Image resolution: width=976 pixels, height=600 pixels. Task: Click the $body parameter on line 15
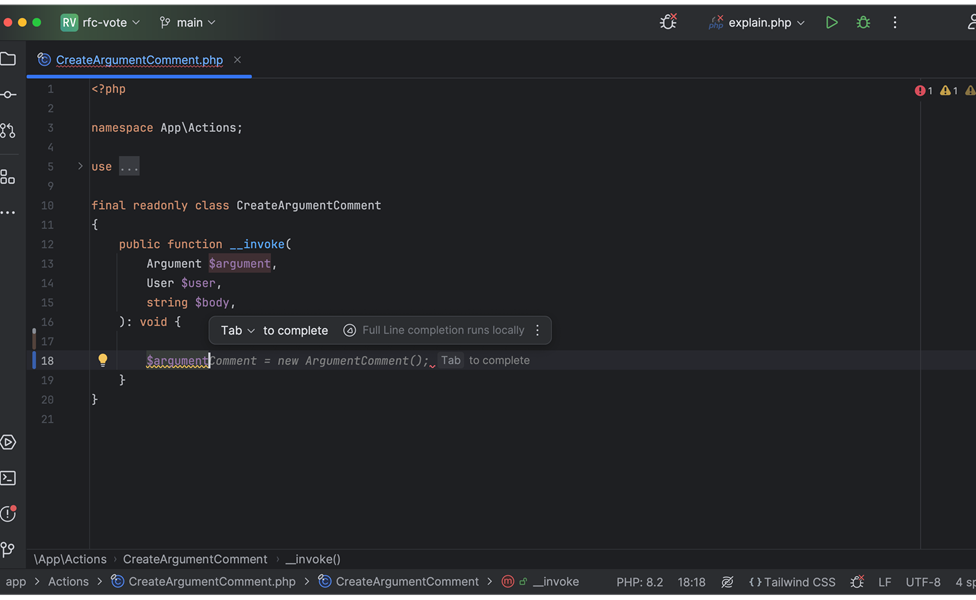coord(212,302)
